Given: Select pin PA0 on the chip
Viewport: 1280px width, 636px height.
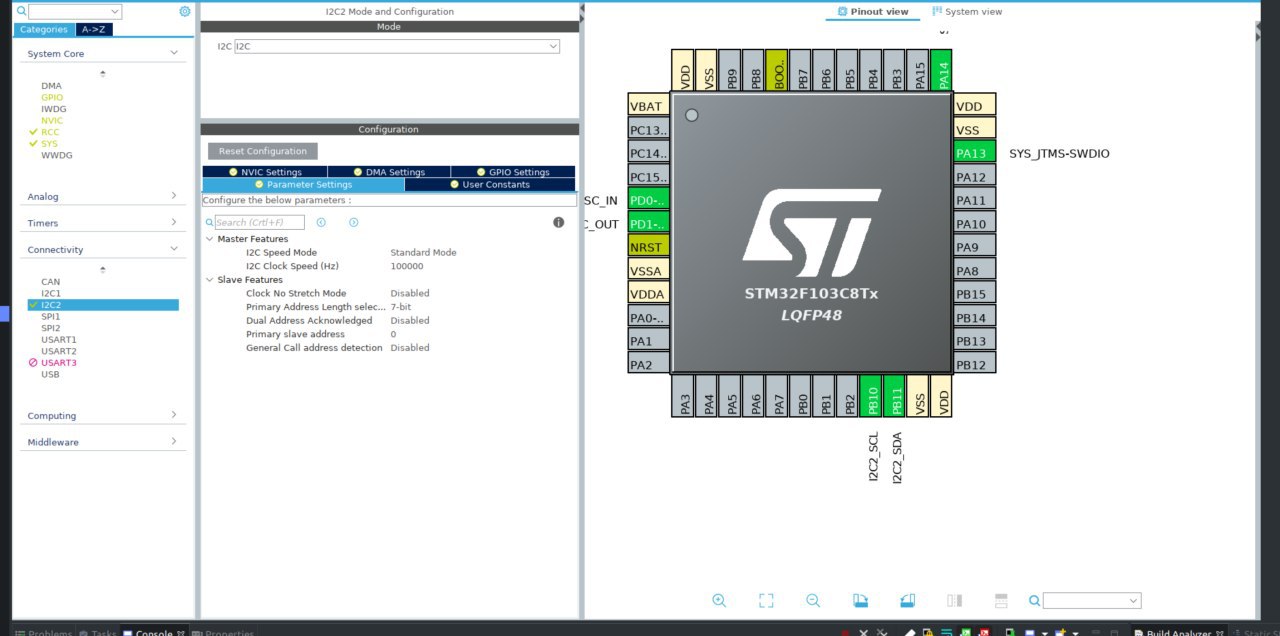Looking at the screenshot, I should [x=648, y=317].
